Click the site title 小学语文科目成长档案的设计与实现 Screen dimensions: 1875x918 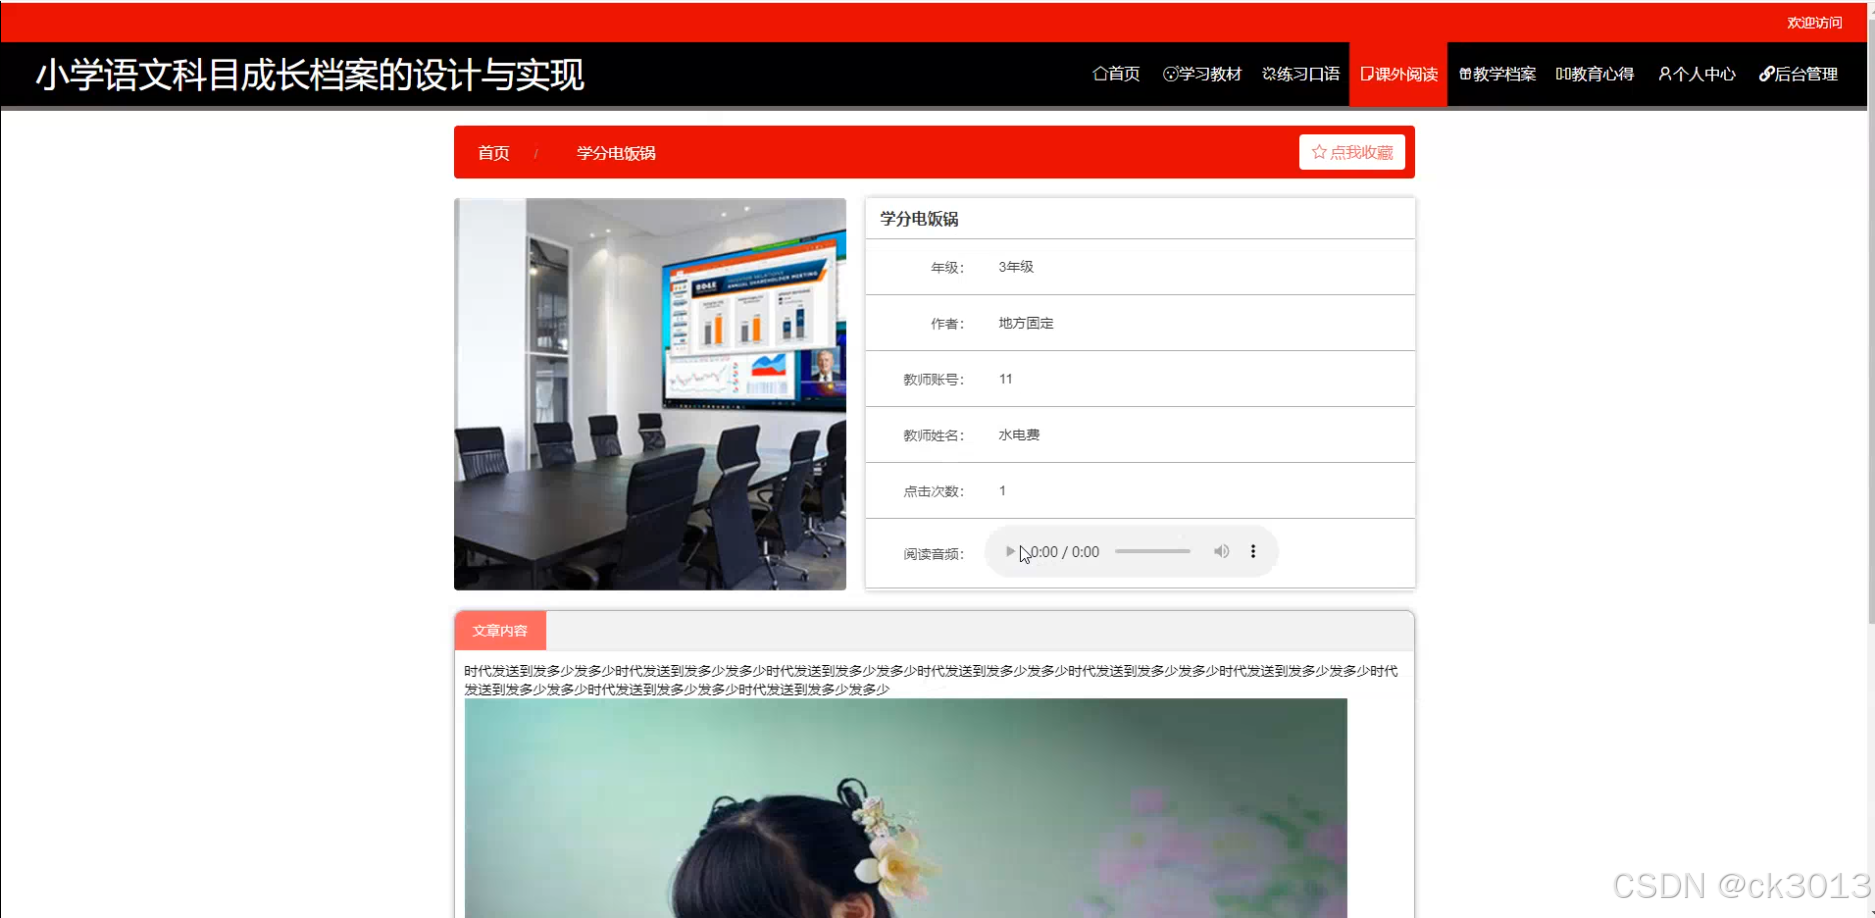click(x=310, y=75)
